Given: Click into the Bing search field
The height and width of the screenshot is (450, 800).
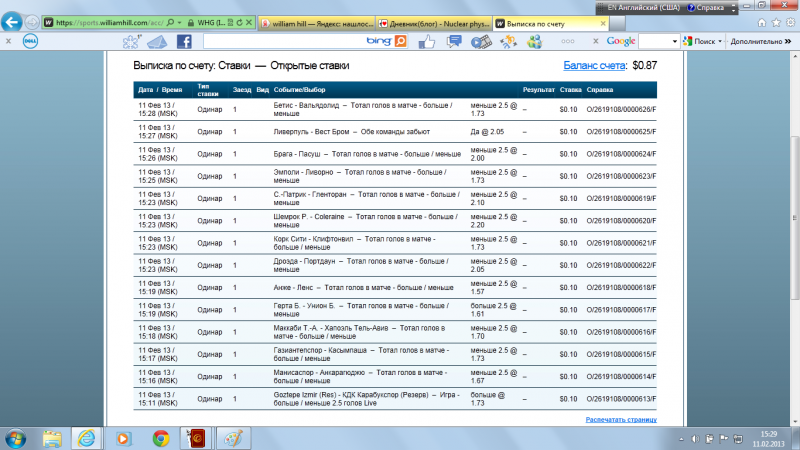Looking at the screenshot, I should pos(284,41).
